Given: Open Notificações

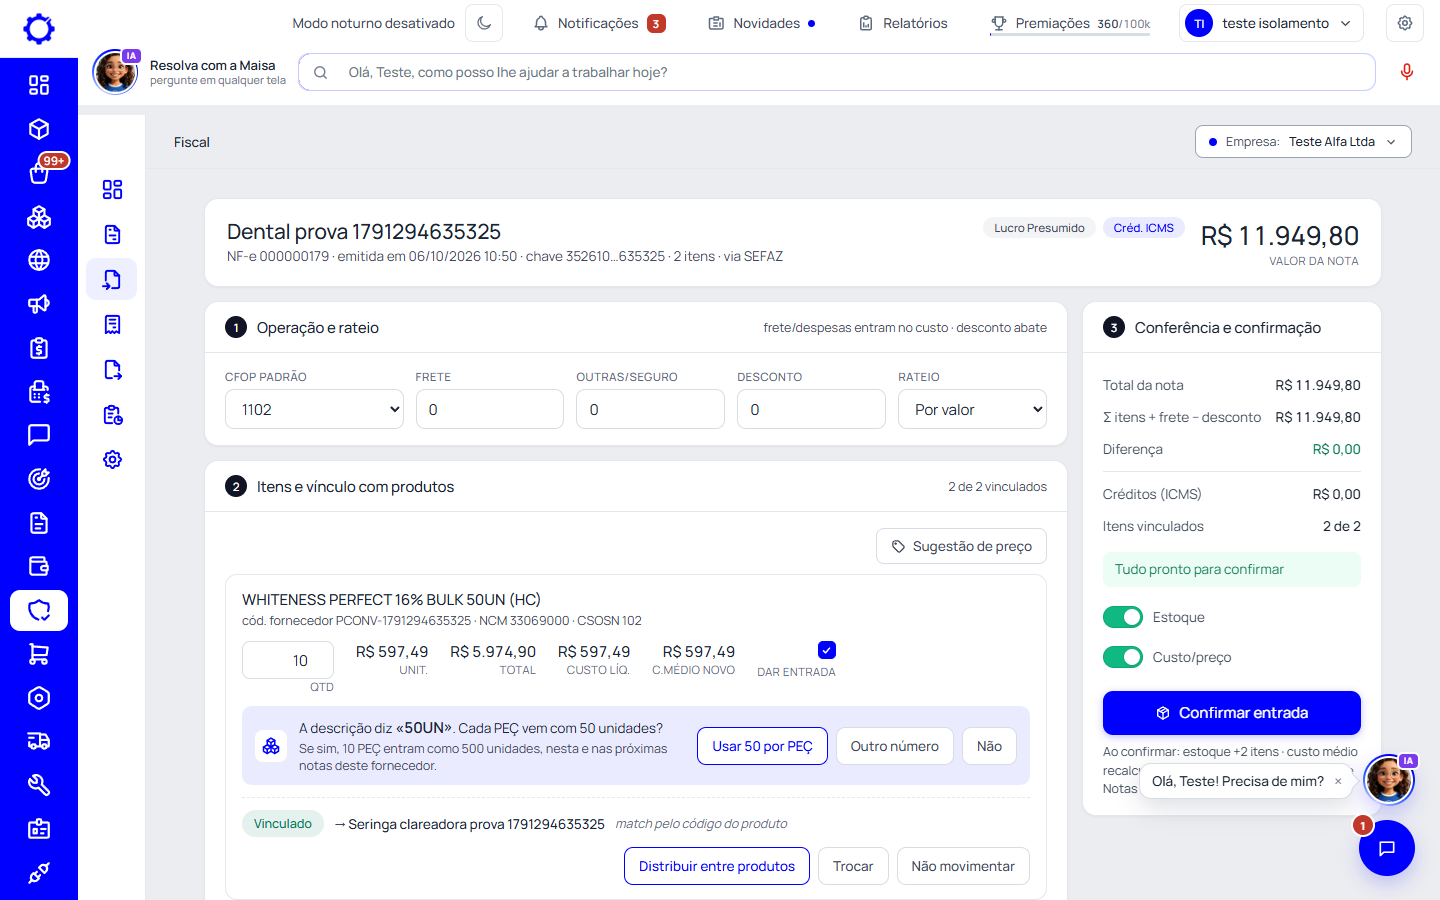Looking at the screenshot, I should 599,23.
